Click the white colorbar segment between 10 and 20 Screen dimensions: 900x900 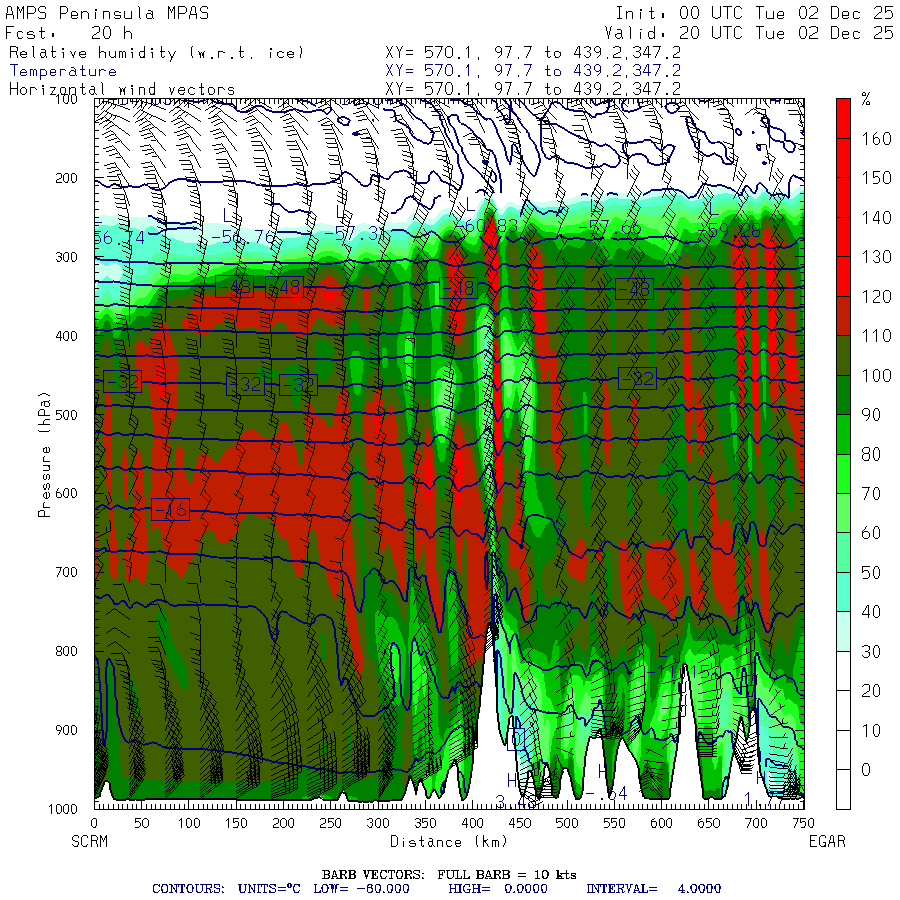[x=843, y=711]
